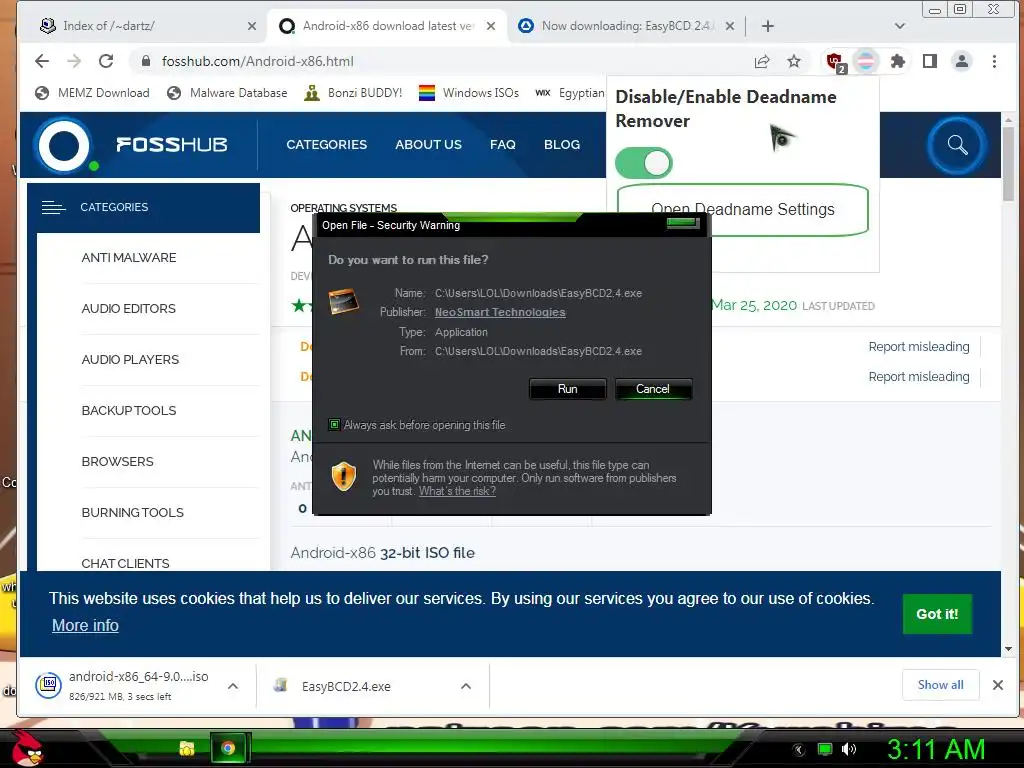Select BURNING TOOLS category
This screenshot has width=1024, height=768.
point(133,513)
